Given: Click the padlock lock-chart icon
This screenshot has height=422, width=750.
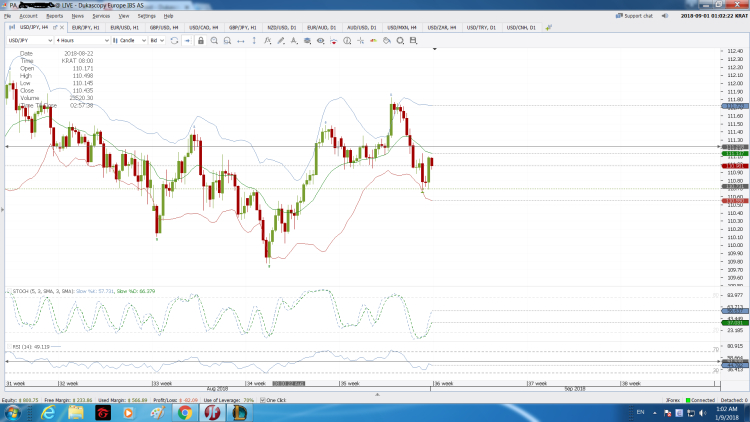Looking at the screenshot, I should pyautogui.click(x=201, y=41).
